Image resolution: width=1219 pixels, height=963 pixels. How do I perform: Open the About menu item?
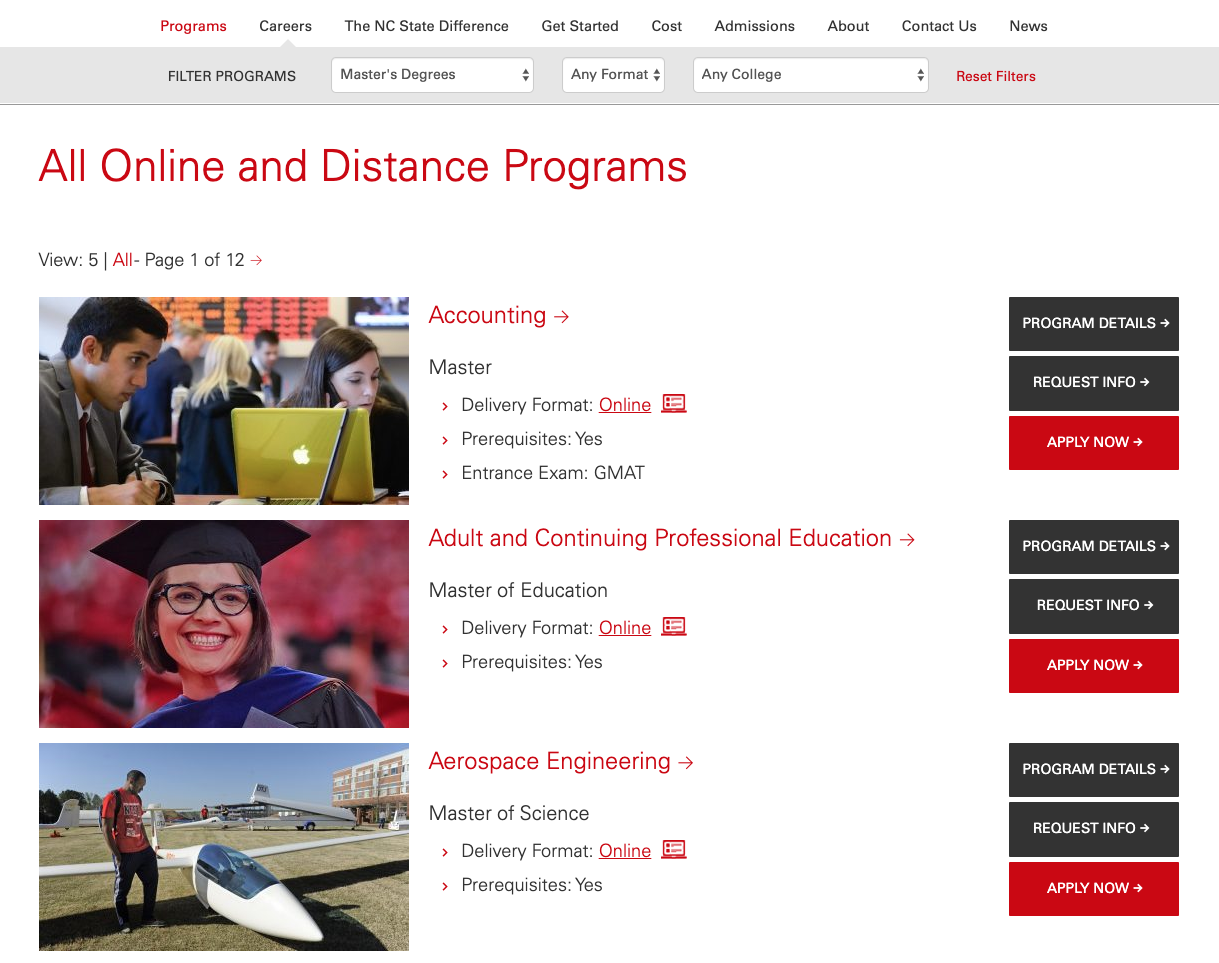(x=848, y=26)
